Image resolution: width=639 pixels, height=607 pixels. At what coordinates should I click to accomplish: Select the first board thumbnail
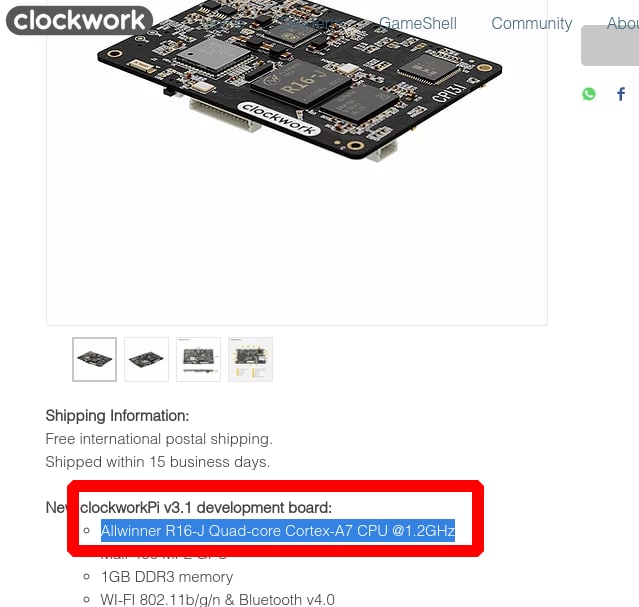[x=95, y=359]
